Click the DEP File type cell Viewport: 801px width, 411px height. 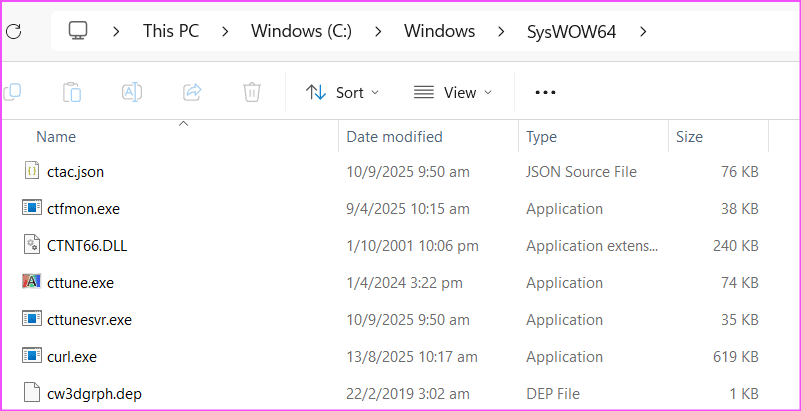click(553, 394)
